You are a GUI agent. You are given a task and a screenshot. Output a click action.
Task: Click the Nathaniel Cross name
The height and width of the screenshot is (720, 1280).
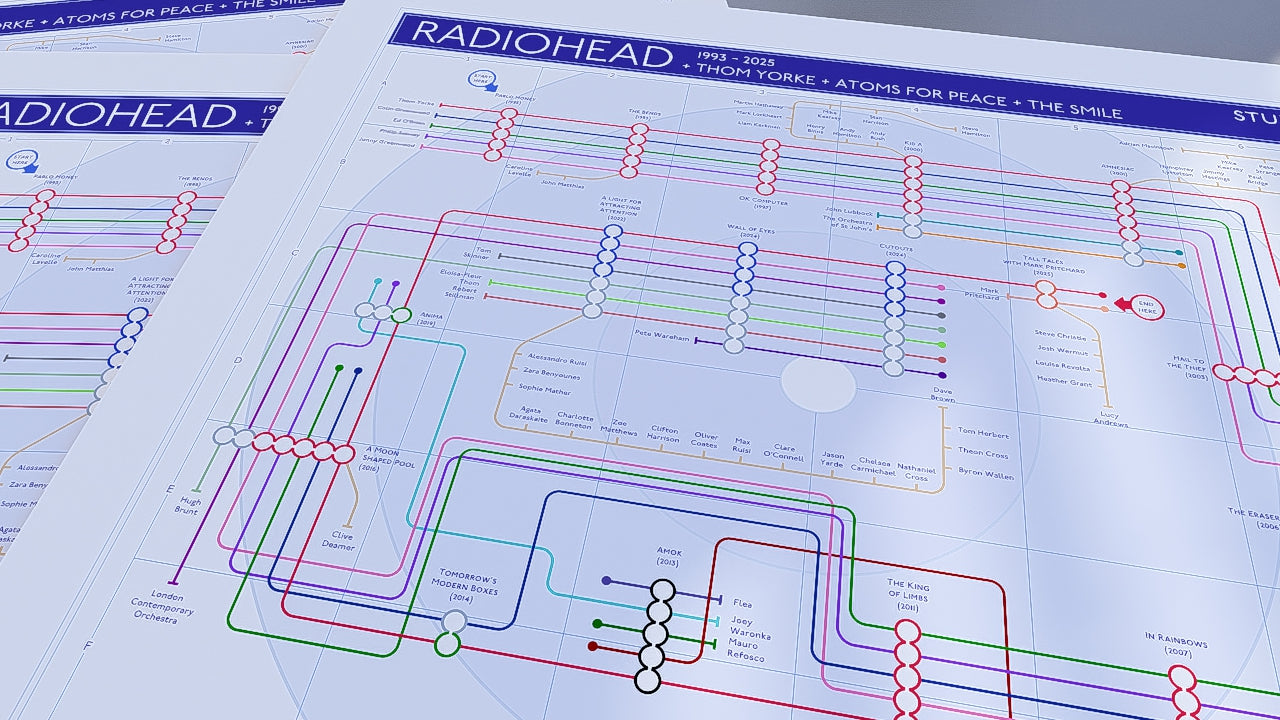click(916, 472)
